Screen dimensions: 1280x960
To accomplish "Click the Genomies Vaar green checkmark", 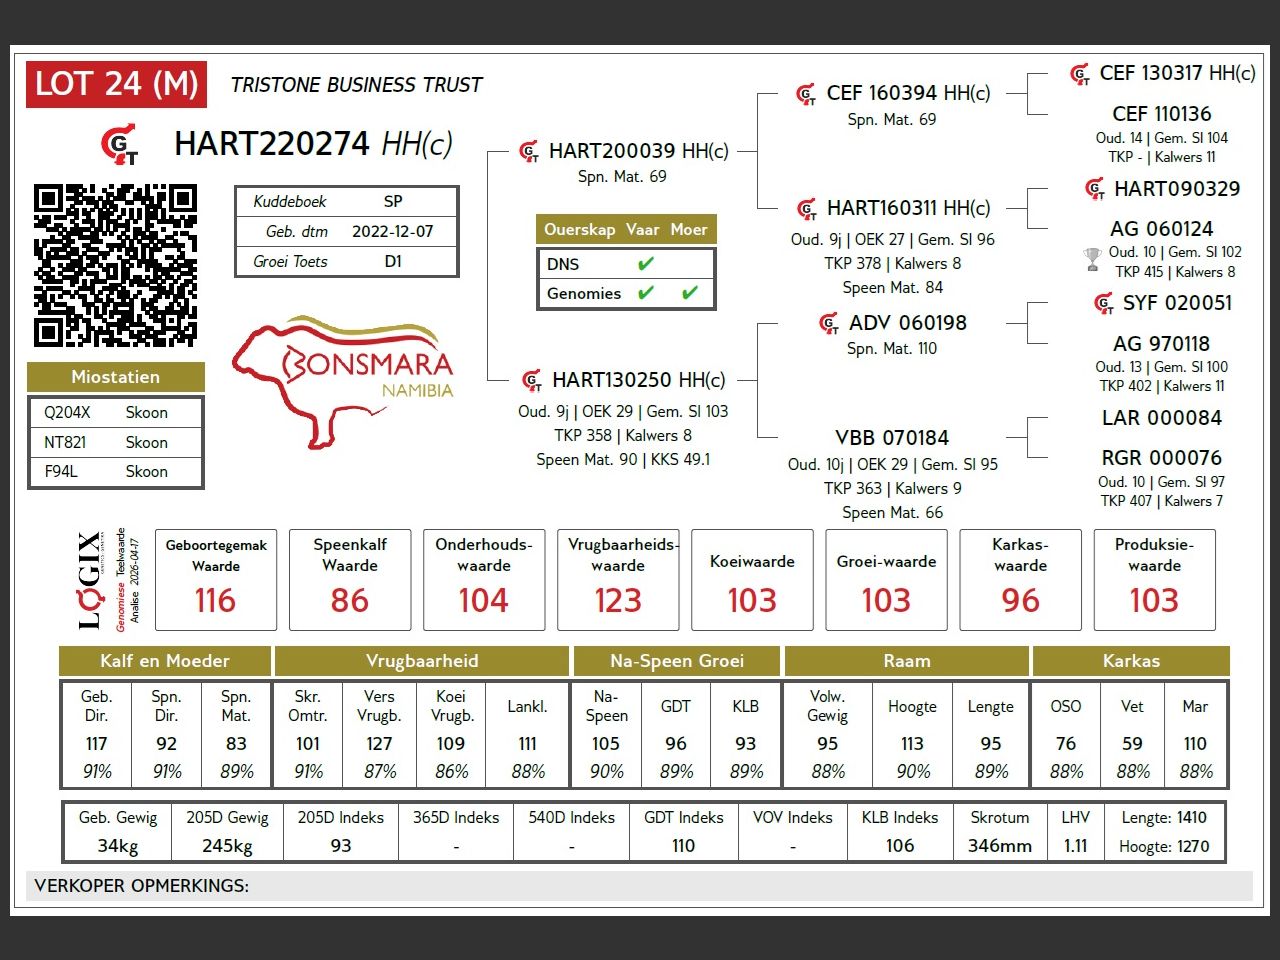I will tap(646, 293).
